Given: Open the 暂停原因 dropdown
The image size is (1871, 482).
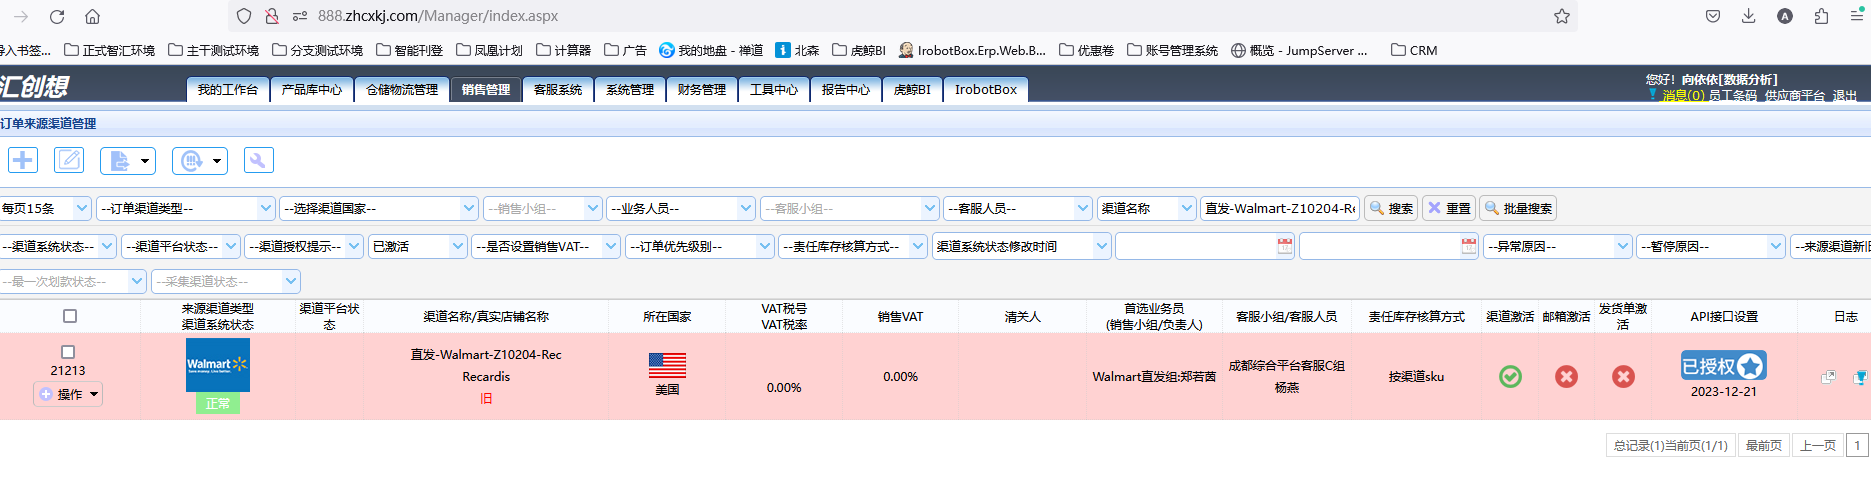Looking at the screenshot, I should pos(1711,246).
